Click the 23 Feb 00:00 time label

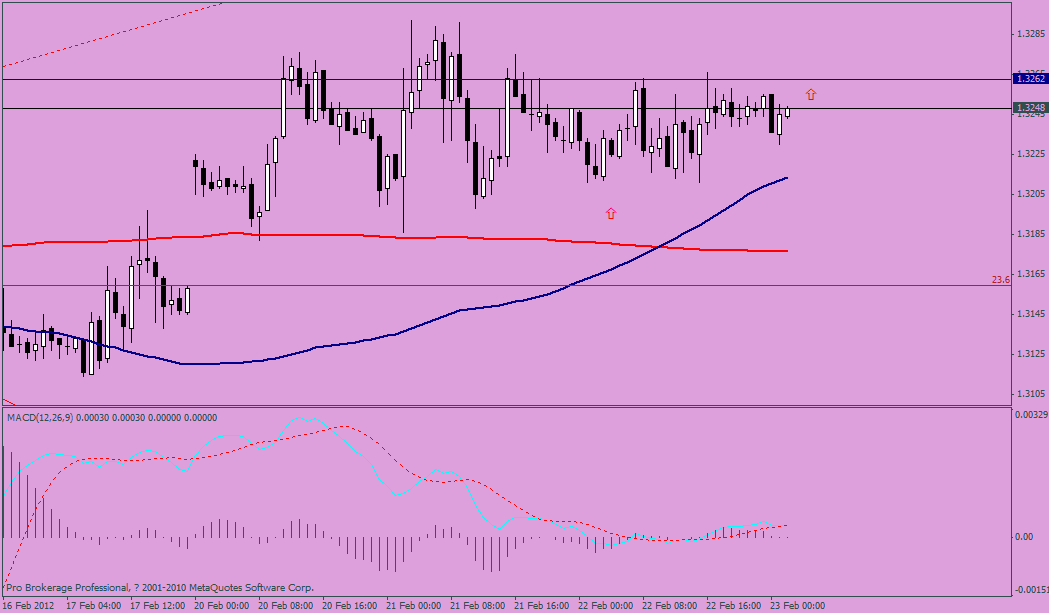(x=797, y=606)
